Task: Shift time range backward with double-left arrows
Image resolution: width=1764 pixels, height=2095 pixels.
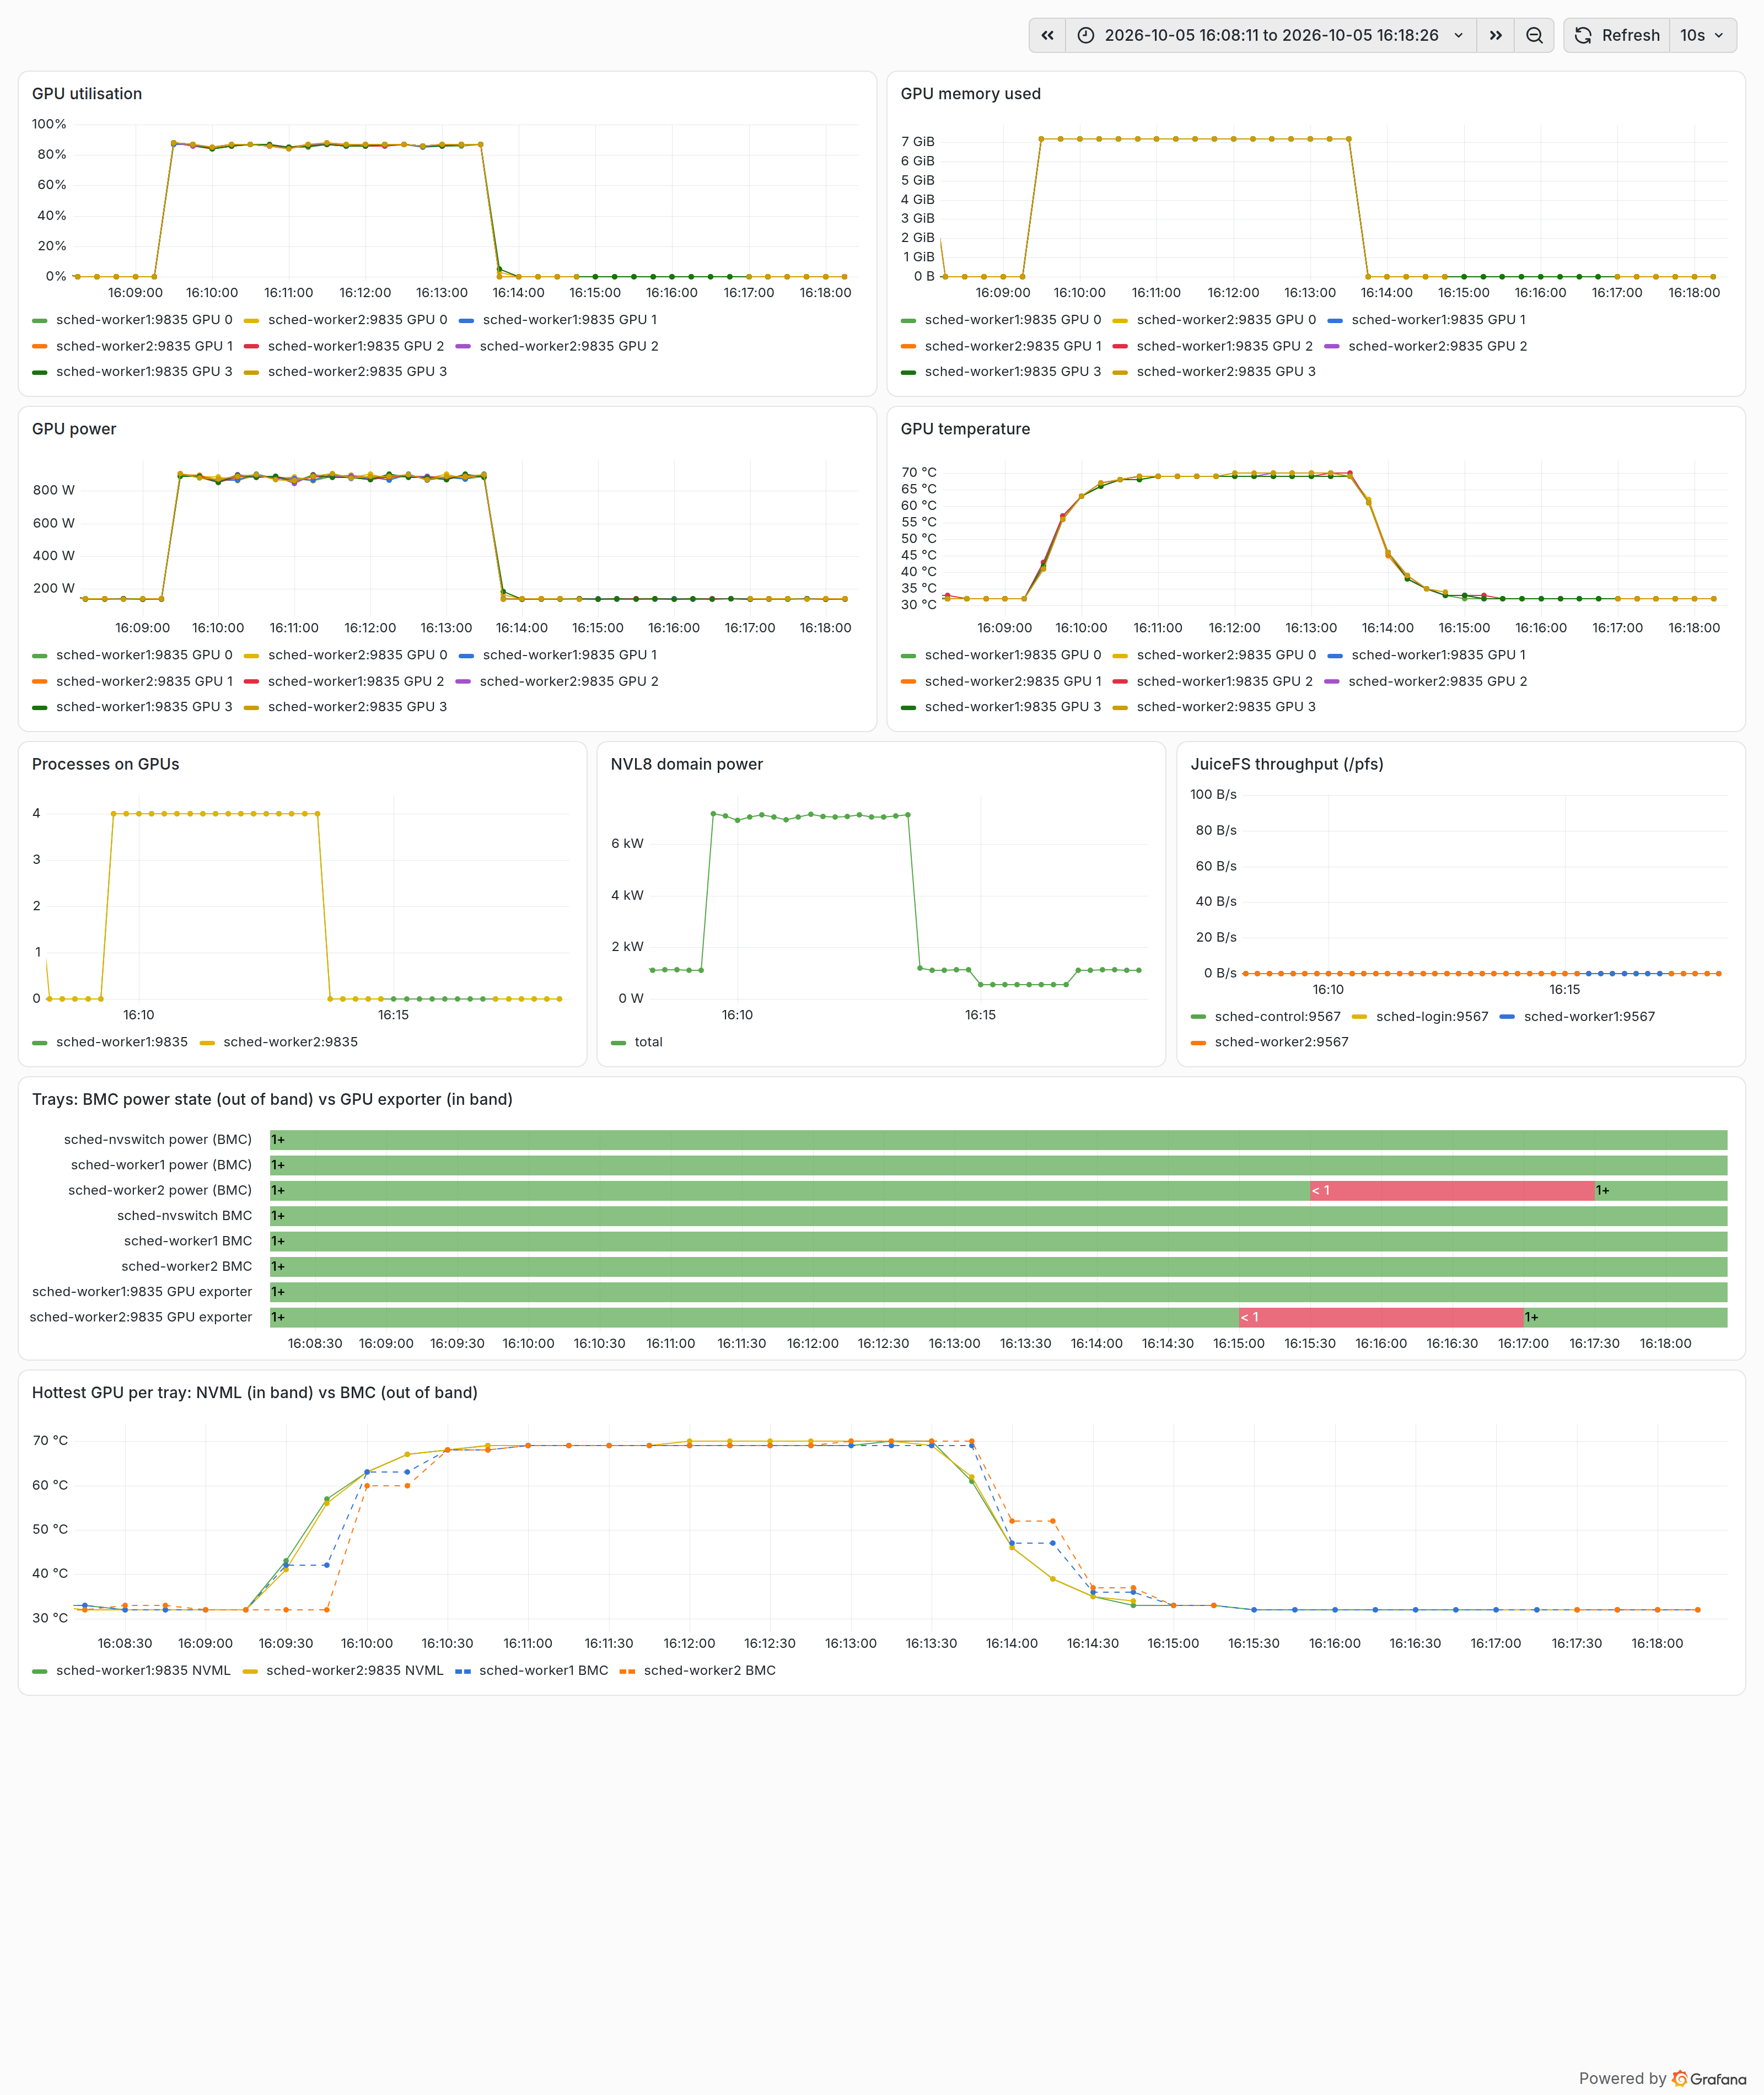Action: (x=1047, y=35)
